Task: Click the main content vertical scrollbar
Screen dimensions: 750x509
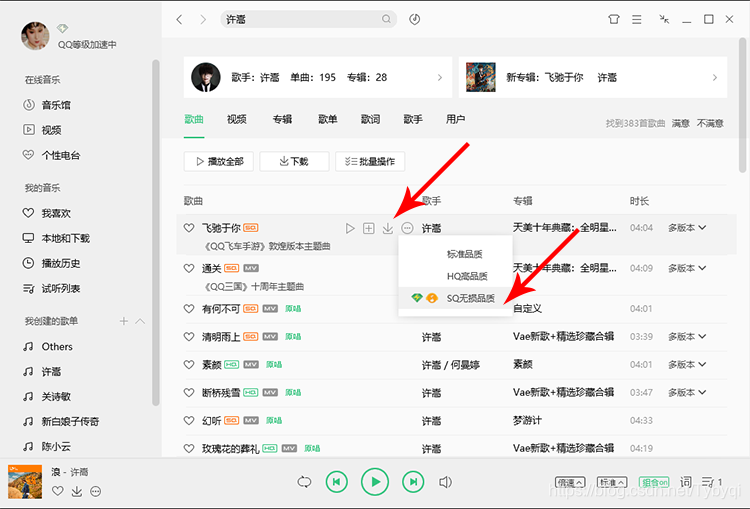Action: tap(742, 105)
